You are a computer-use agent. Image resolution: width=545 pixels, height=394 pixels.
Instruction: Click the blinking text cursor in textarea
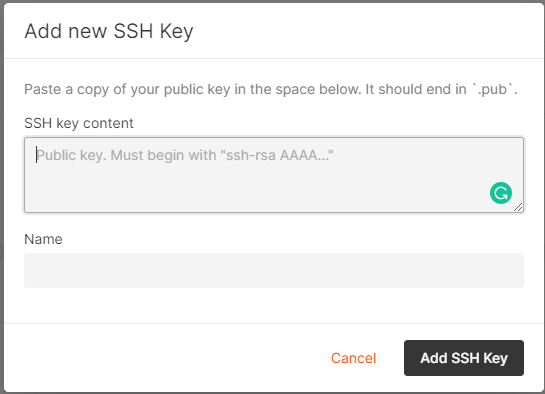(x=36, y=155)
